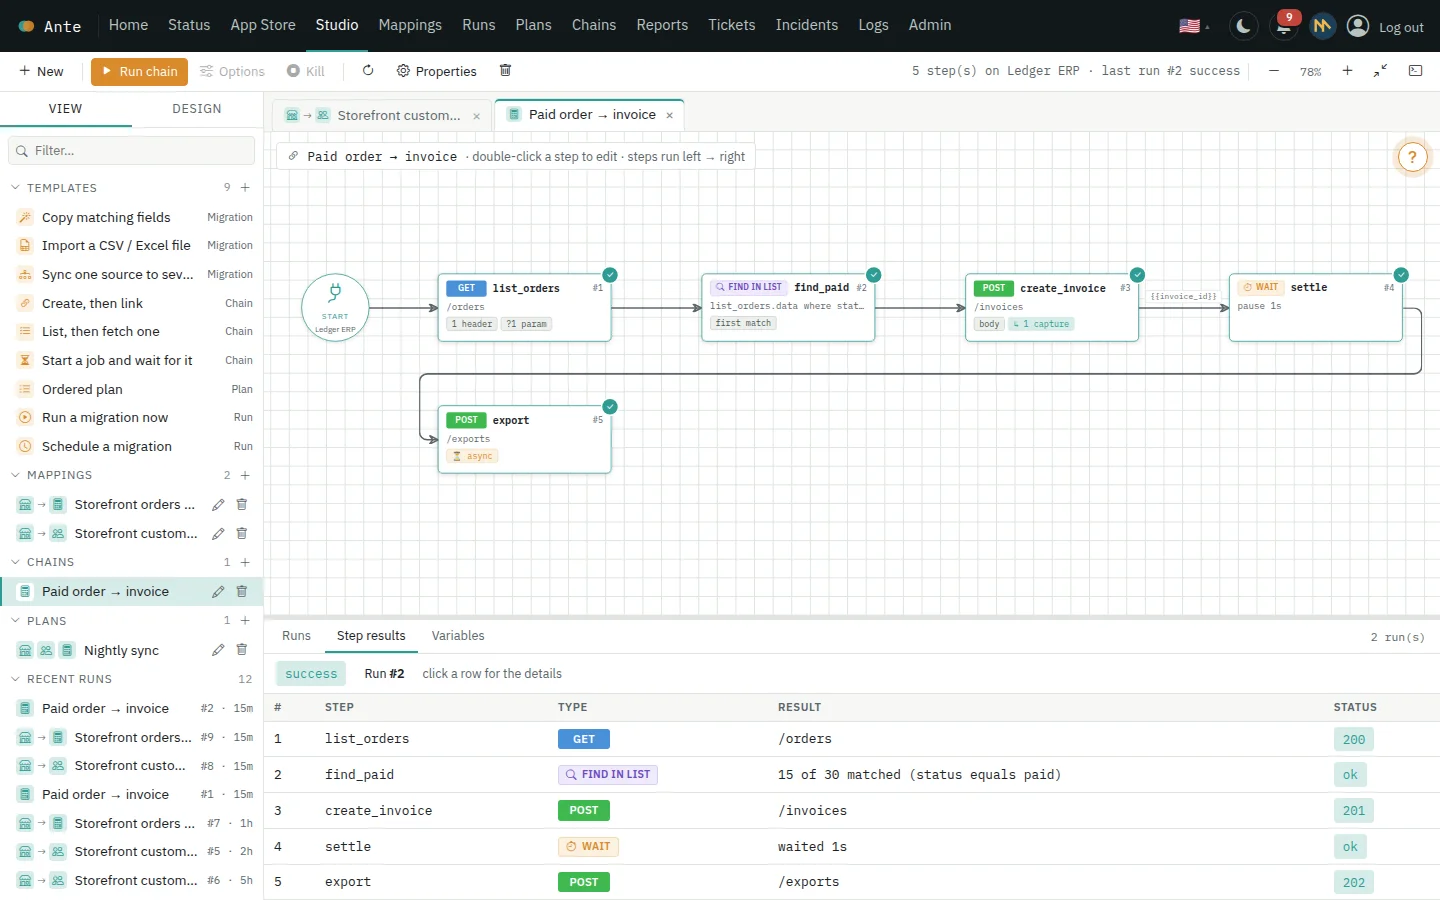Click the trash icon in the toolbar
This screenshot has height=900, width=1440.
tap(505, 70)
